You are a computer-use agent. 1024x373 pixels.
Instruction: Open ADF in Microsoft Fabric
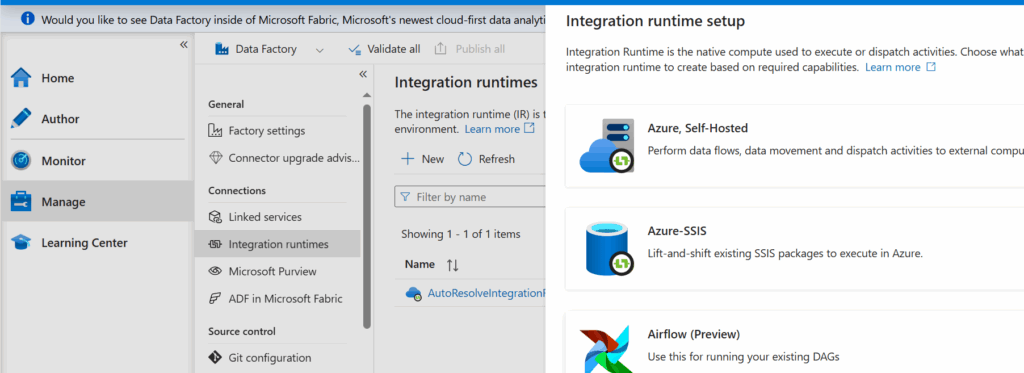tap(278, 299)
